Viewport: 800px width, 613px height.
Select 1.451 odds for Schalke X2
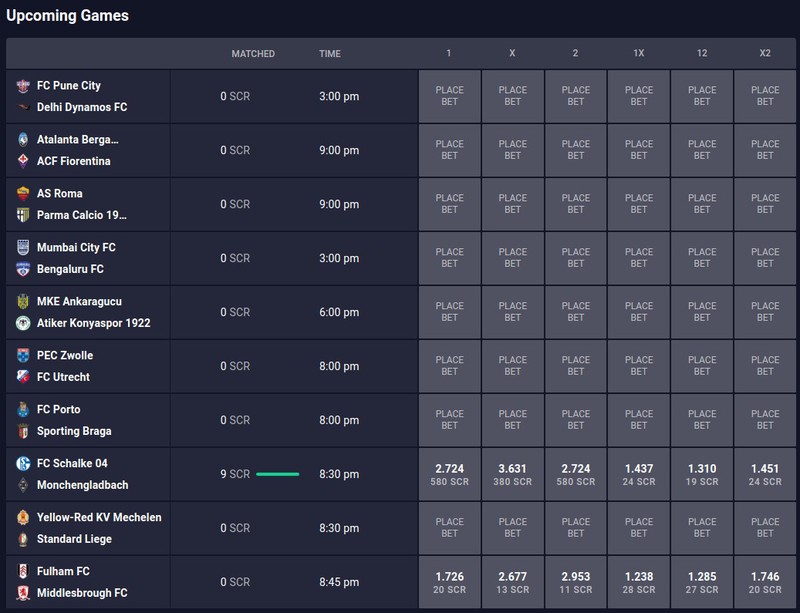(x=765, y=474)
